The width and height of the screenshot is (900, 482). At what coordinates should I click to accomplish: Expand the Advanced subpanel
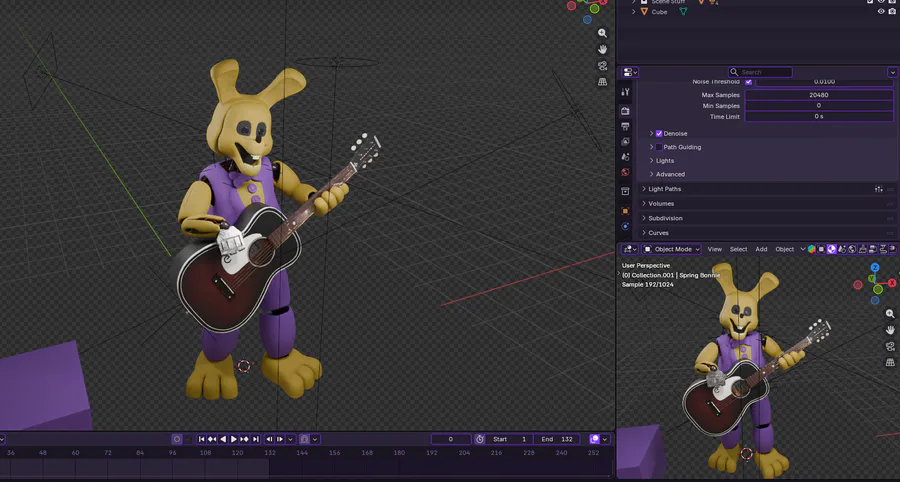point(651,174)
